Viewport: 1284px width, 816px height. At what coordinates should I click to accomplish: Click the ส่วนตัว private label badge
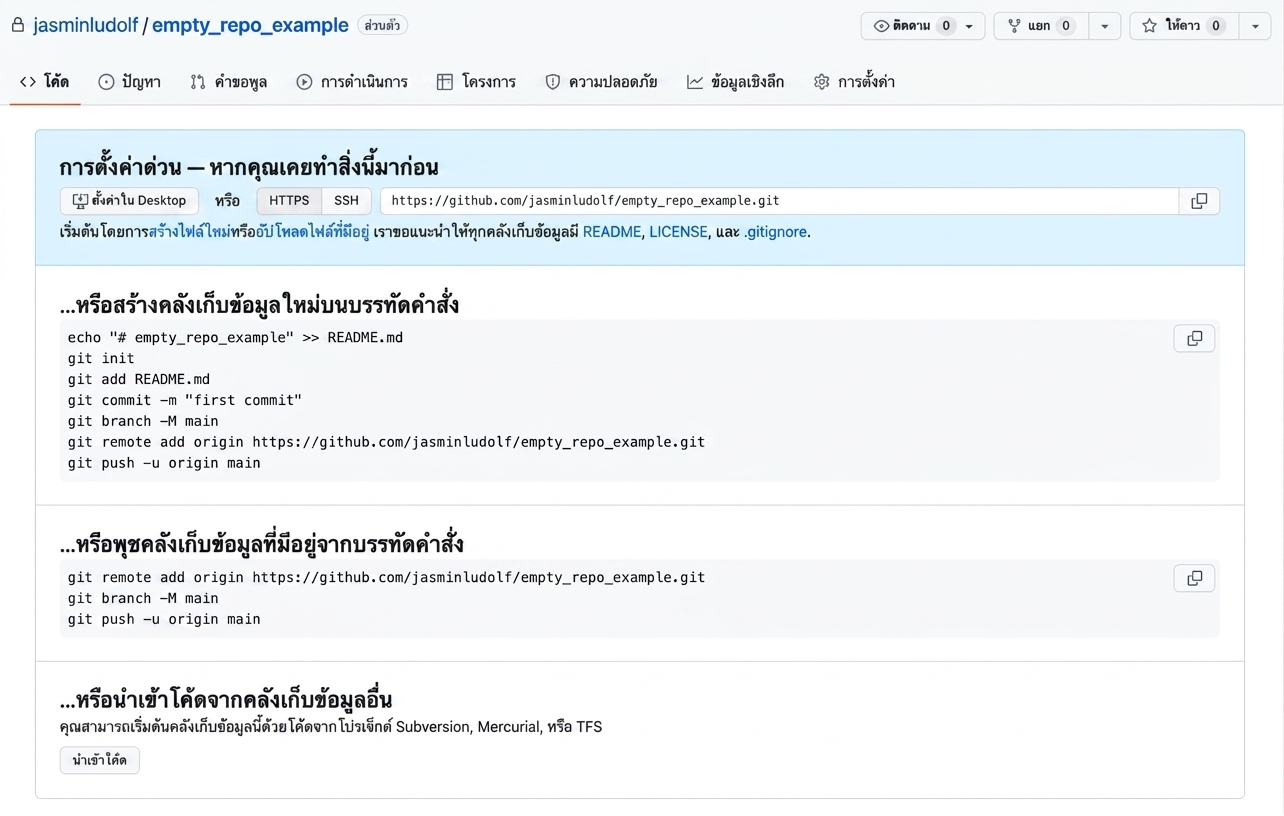(382, 26)
